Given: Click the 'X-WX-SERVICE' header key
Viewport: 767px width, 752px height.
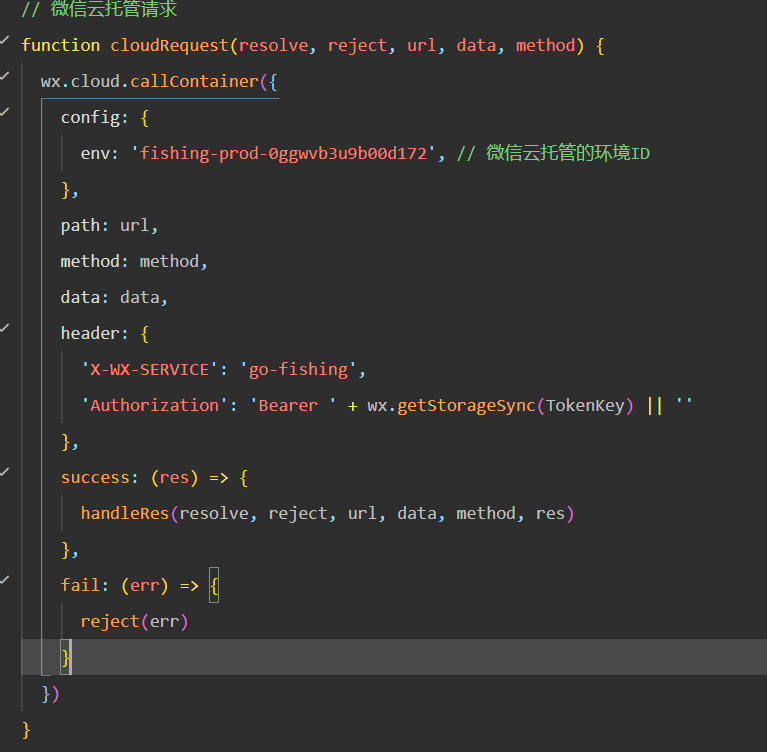Looking at the screenshot, I should [x=149, y=369].
